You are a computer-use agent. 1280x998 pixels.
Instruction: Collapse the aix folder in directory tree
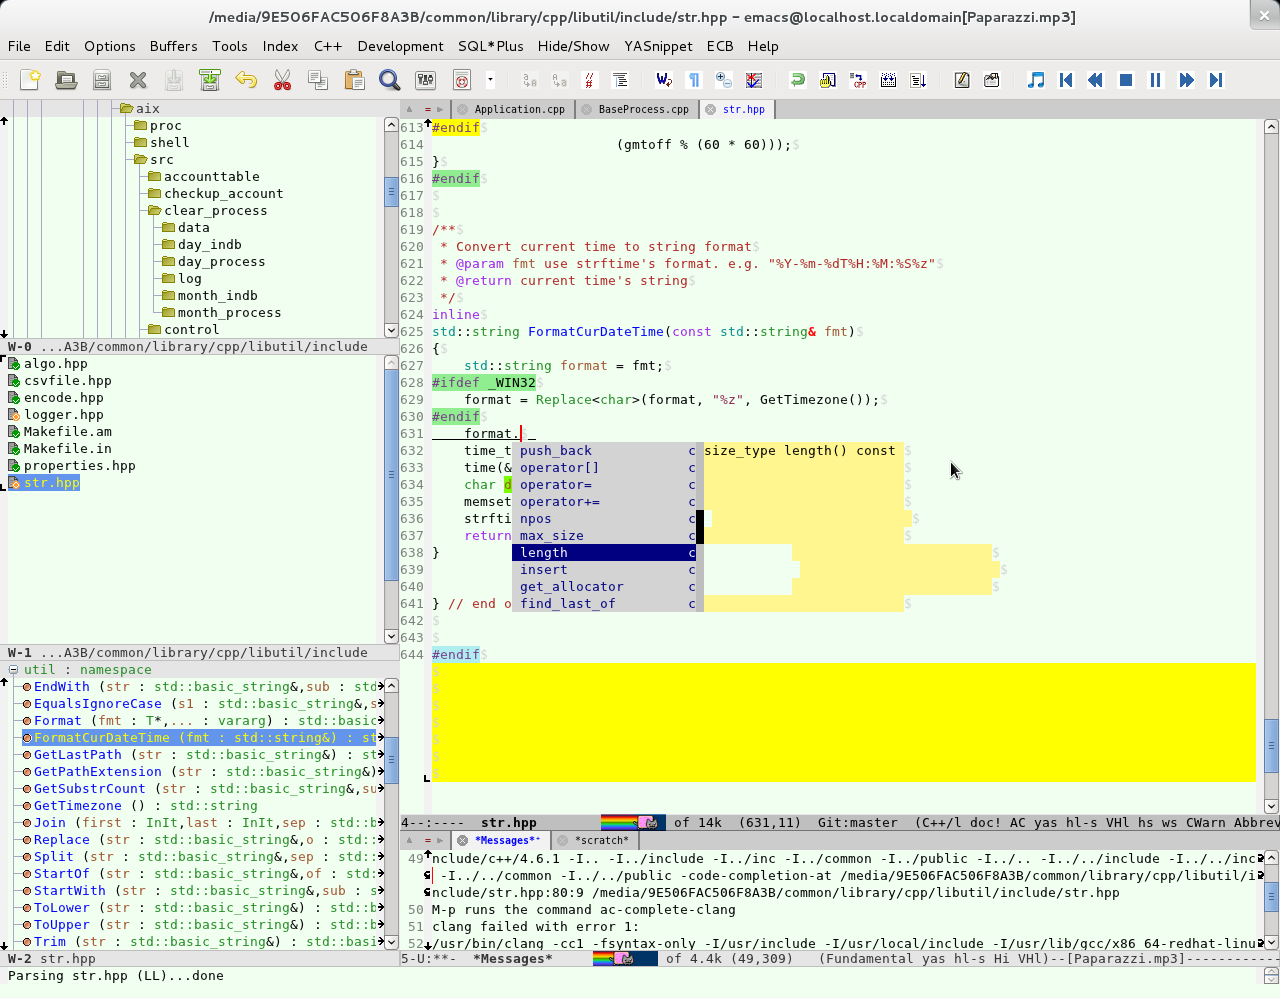coord(126,108)
